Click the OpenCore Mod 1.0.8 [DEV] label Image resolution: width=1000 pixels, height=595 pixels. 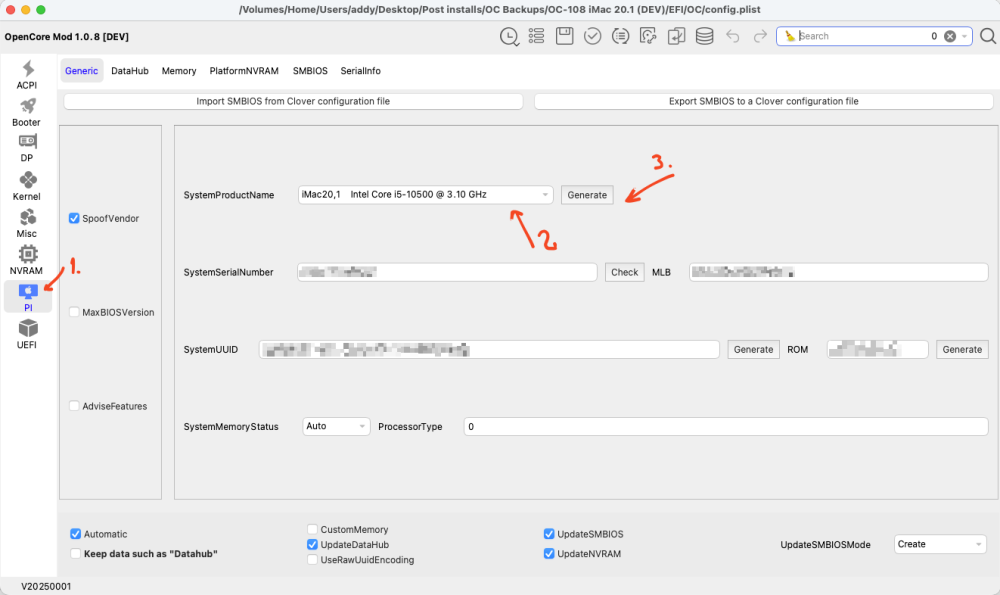66,37
